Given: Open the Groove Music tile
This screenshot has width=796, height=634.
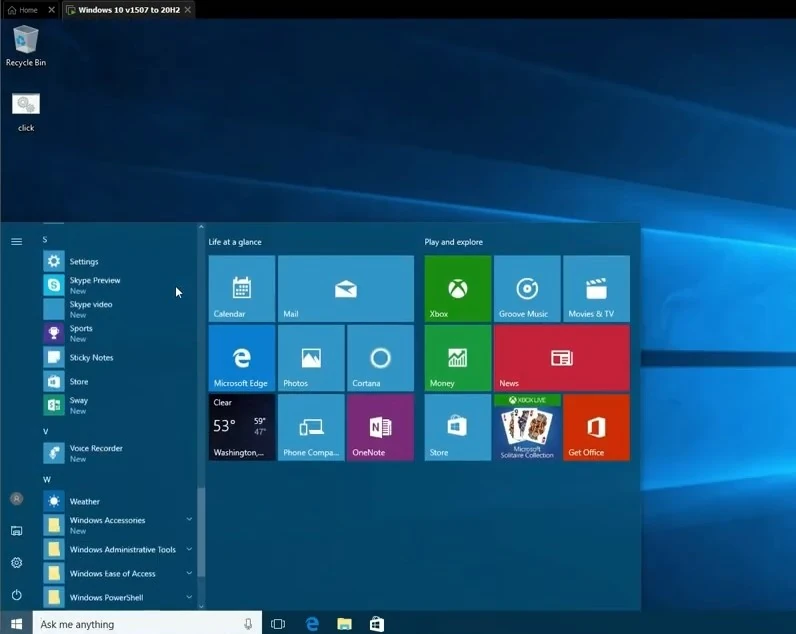Looking at the screenshot, I should point(527,288).
